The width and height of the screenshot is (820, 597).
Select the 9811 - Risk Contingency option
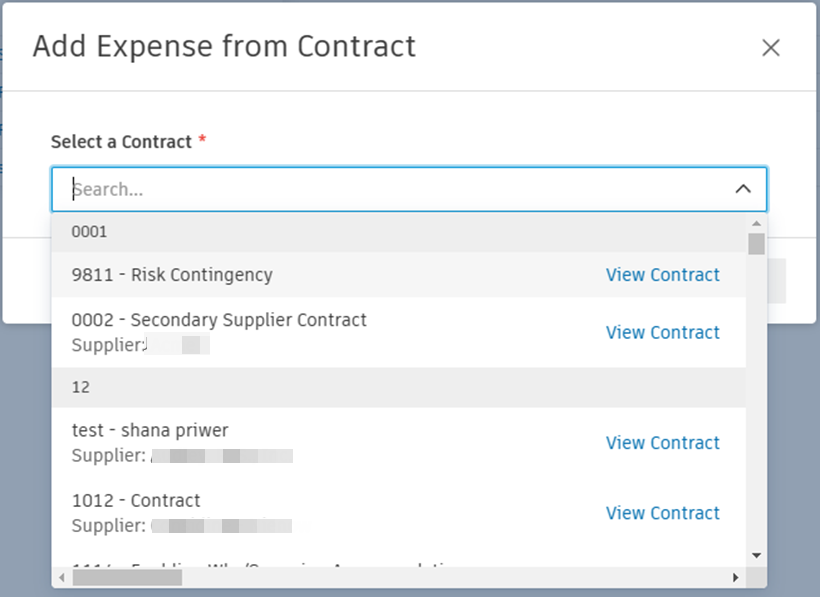[x=172, y=275]
